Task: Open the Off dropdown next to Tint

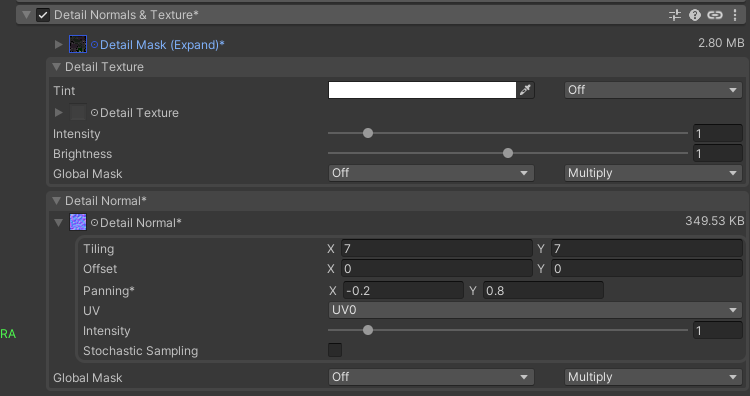Action: 653,90
